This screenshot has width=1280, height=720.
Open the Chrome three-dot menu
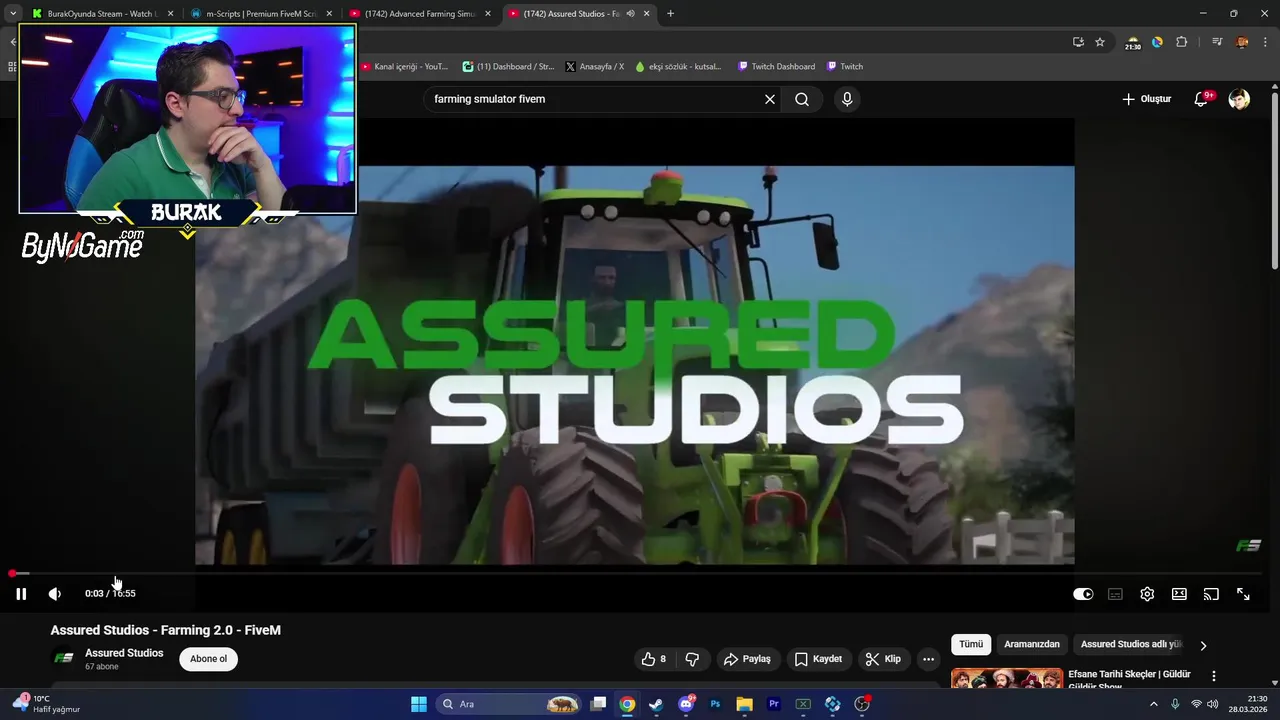click(1265, 42)
